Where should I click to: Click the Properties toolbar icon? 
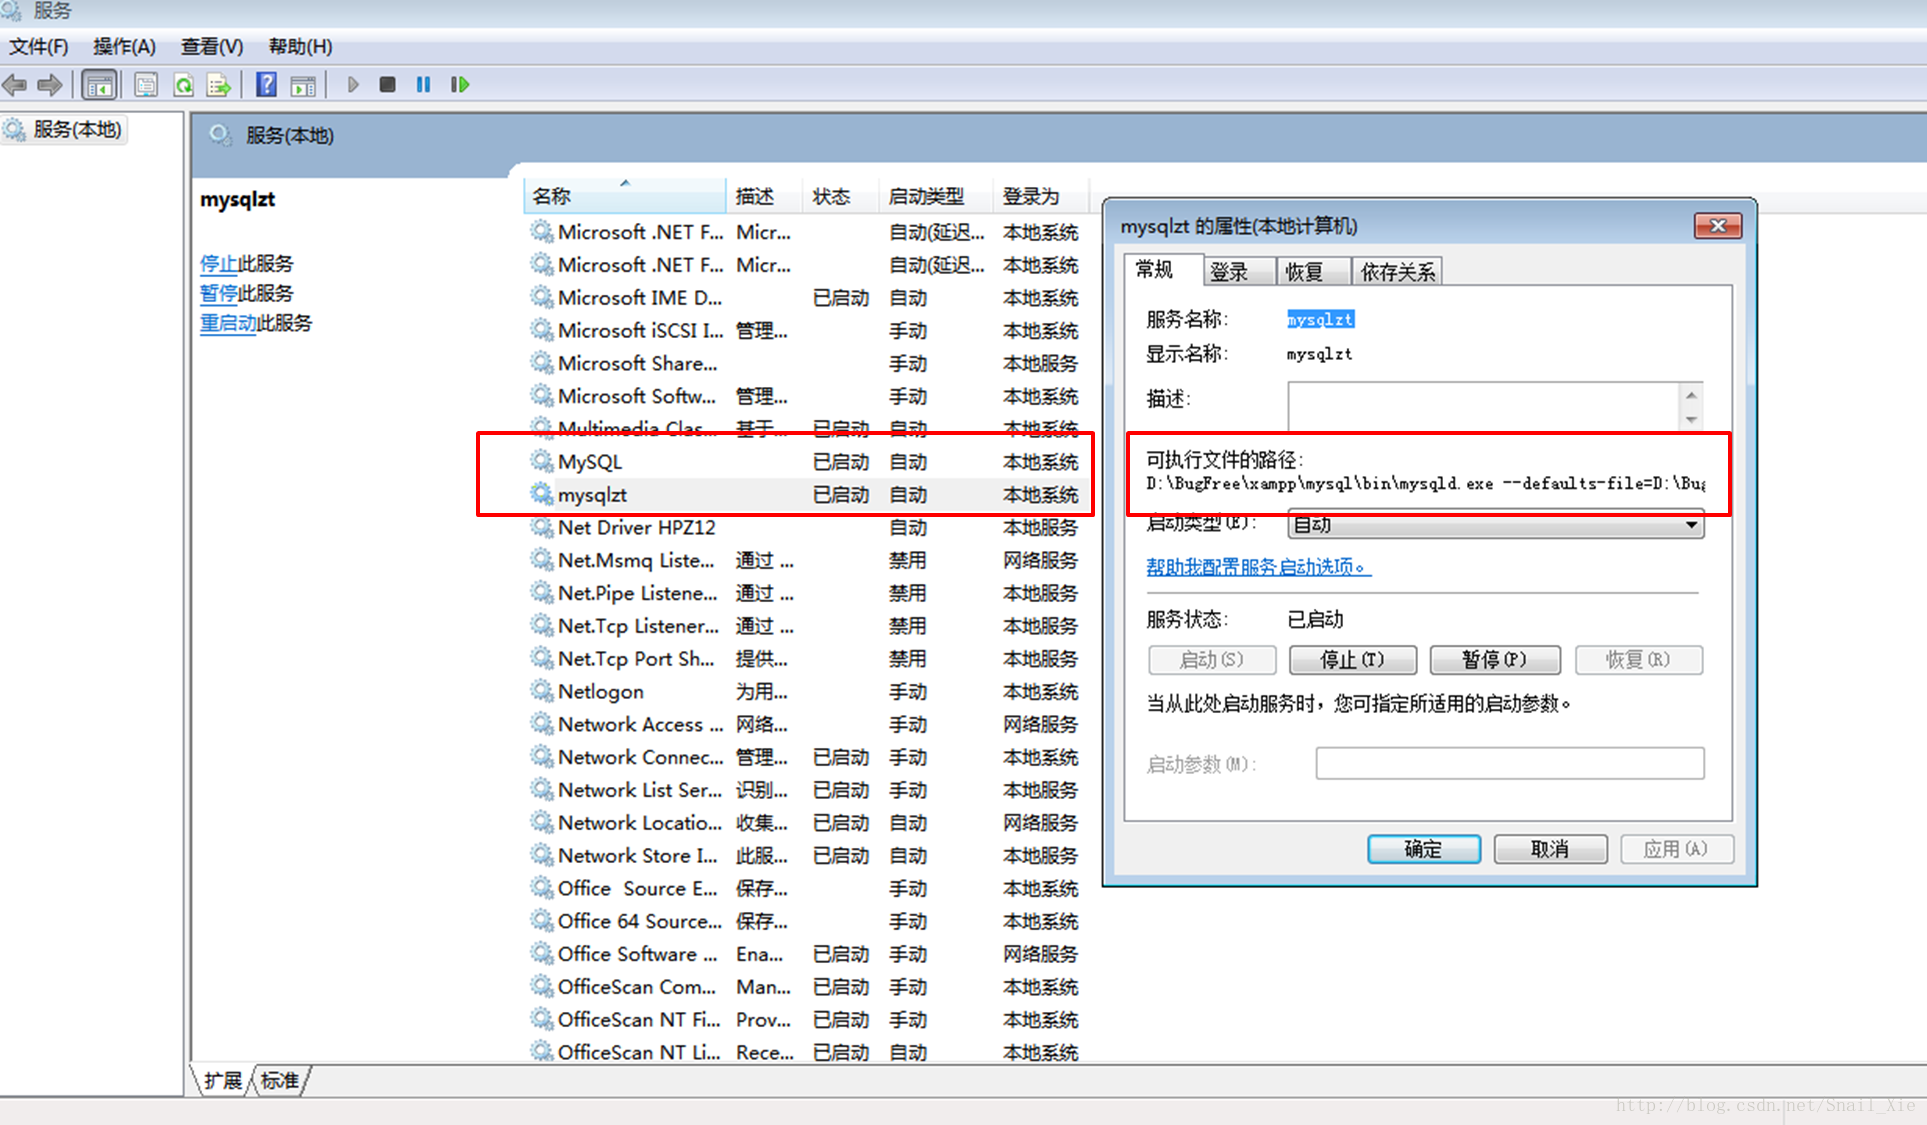point(146,85)
